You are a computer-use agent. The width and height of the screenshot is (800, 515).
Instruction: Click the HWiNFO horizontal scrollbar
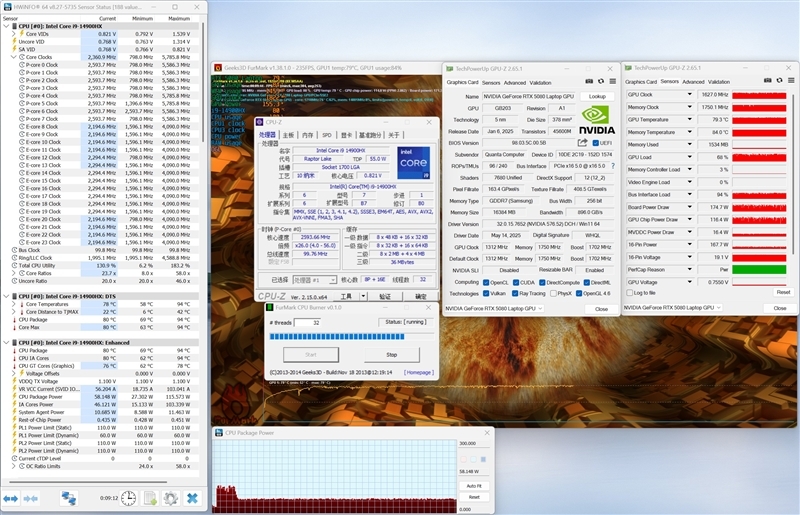click(x=88, y=482)
